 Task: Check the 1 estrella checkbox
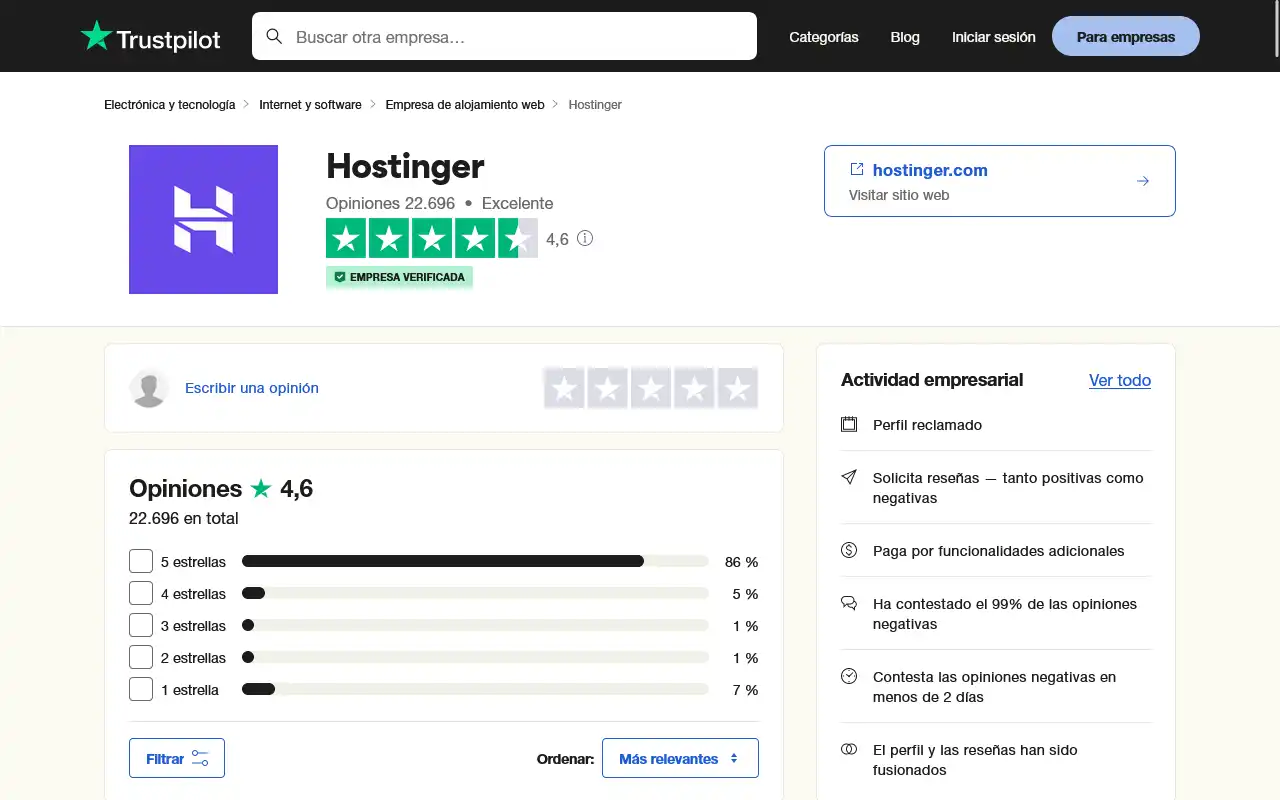tap(141, 689)
